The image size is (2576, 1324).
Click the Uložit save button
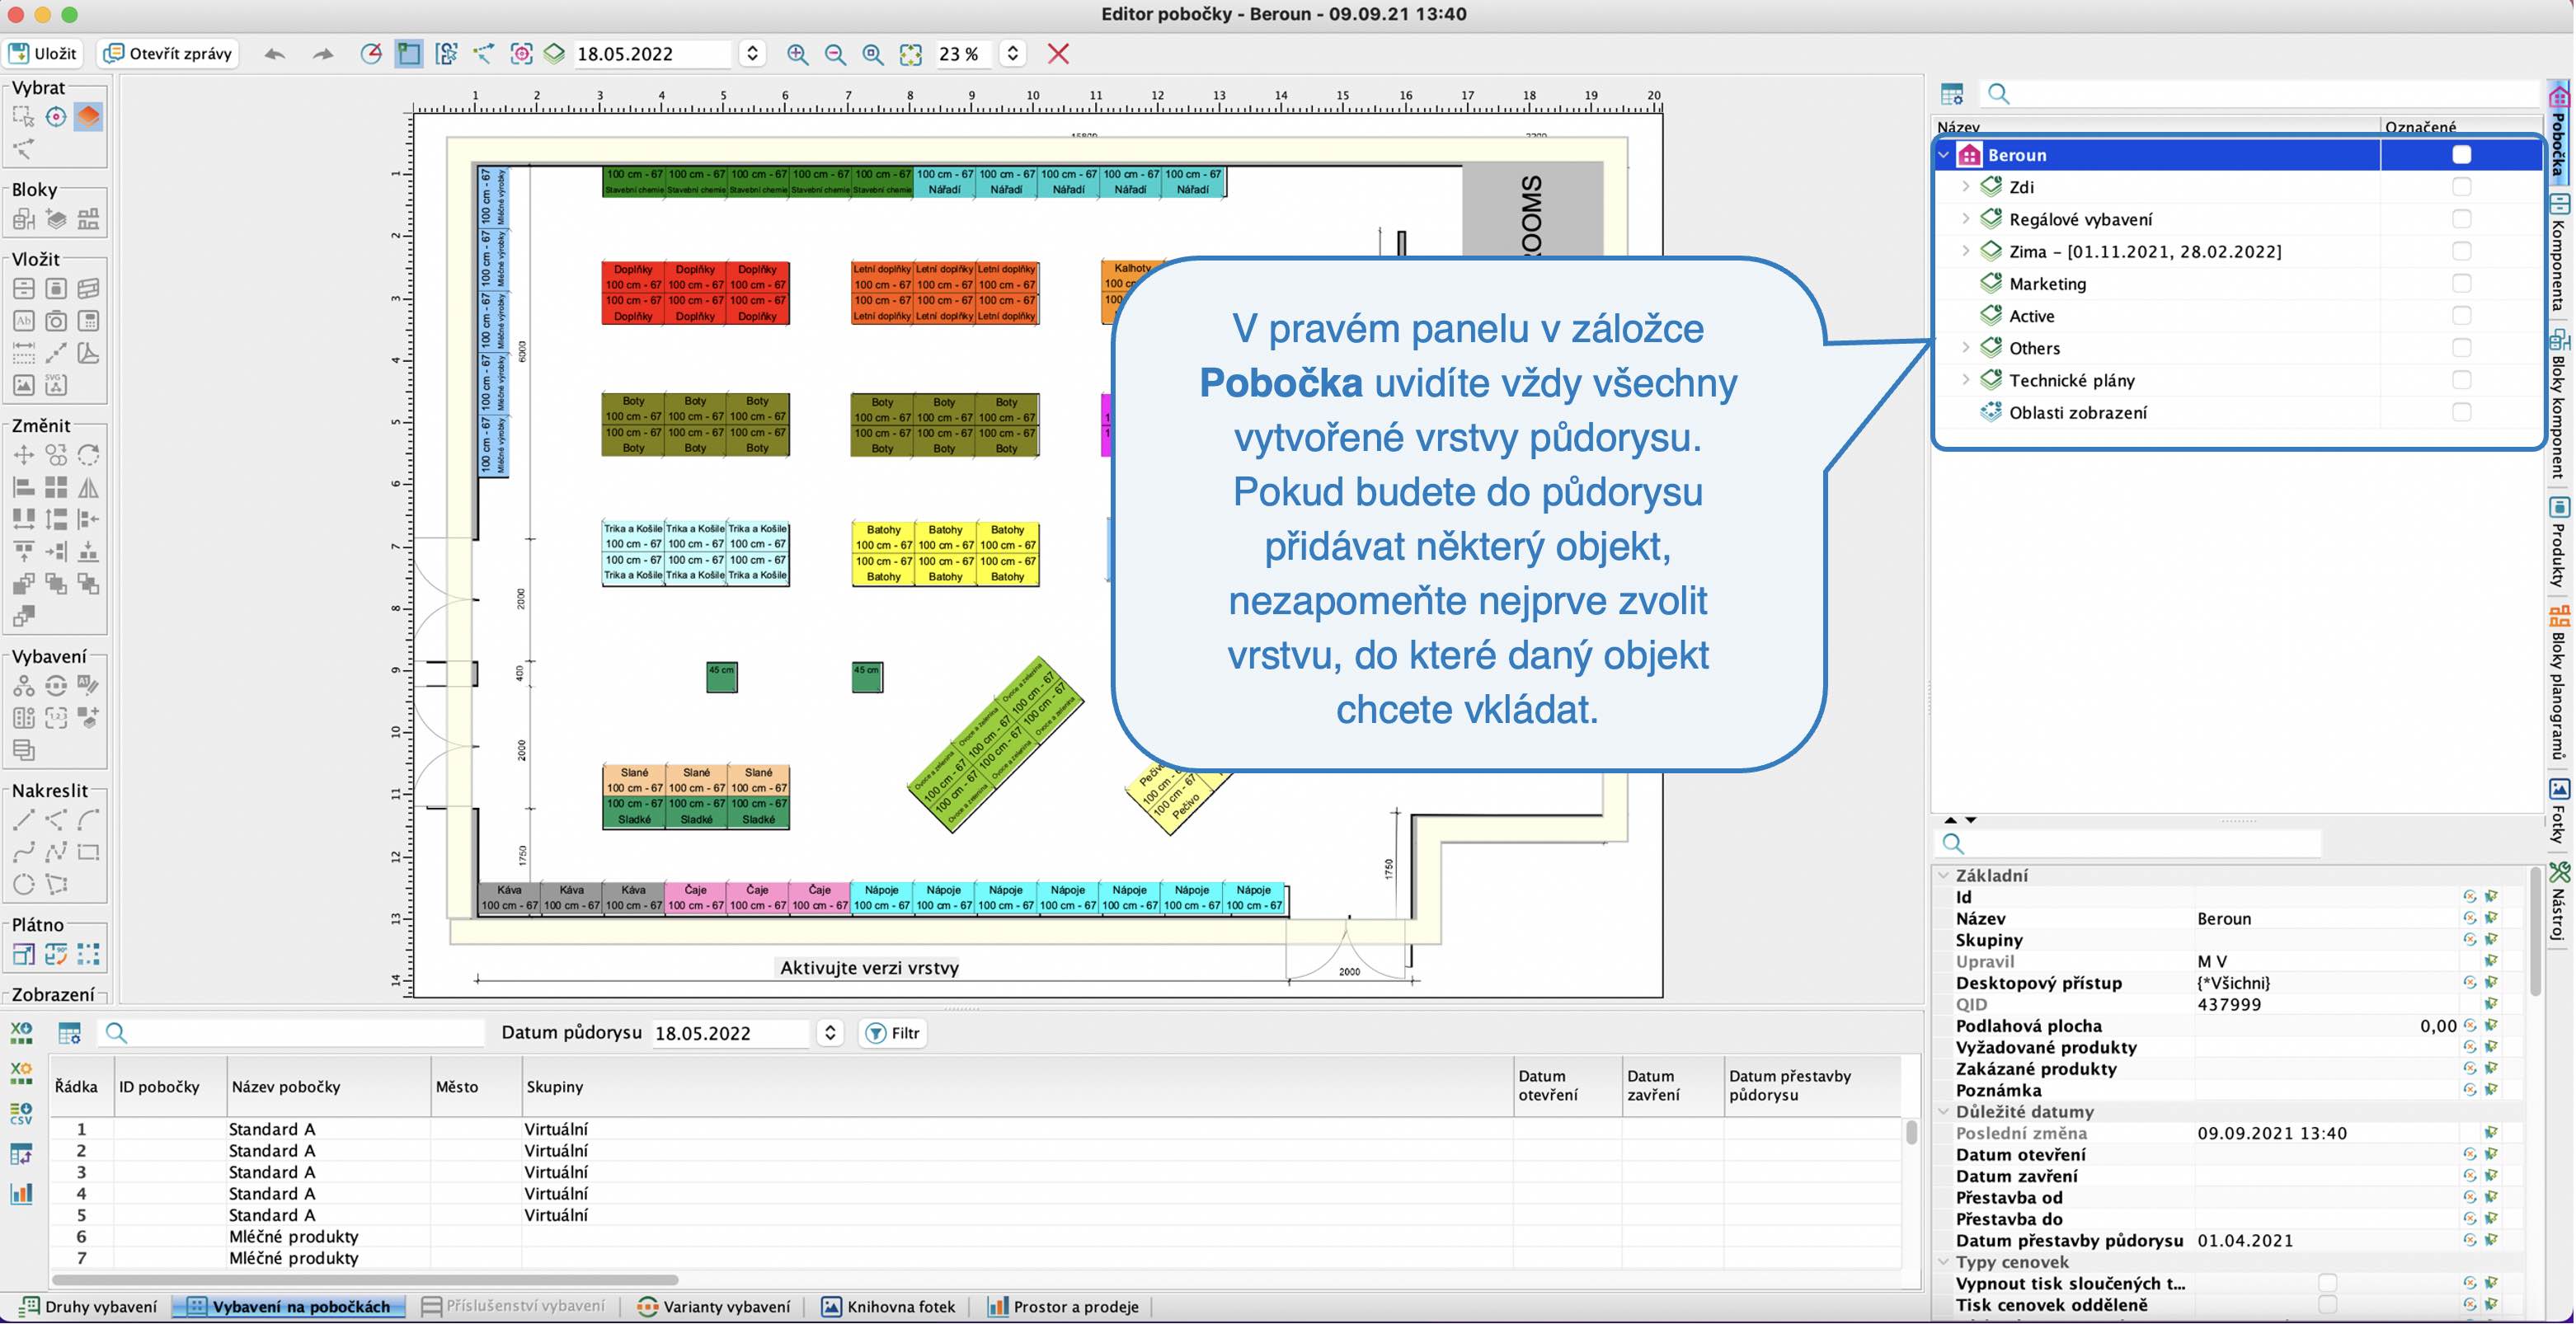43,53
